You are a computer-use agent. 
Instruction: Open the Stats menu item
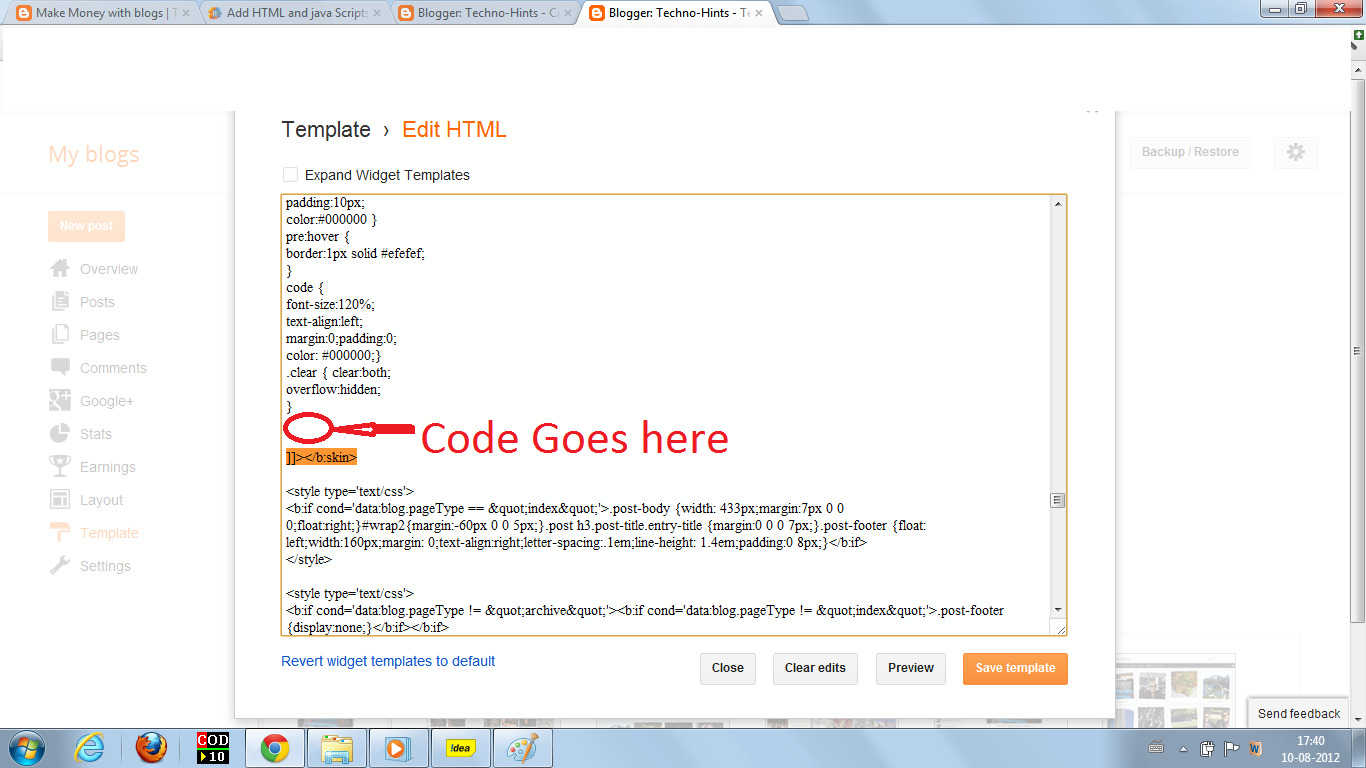[96, 434]
